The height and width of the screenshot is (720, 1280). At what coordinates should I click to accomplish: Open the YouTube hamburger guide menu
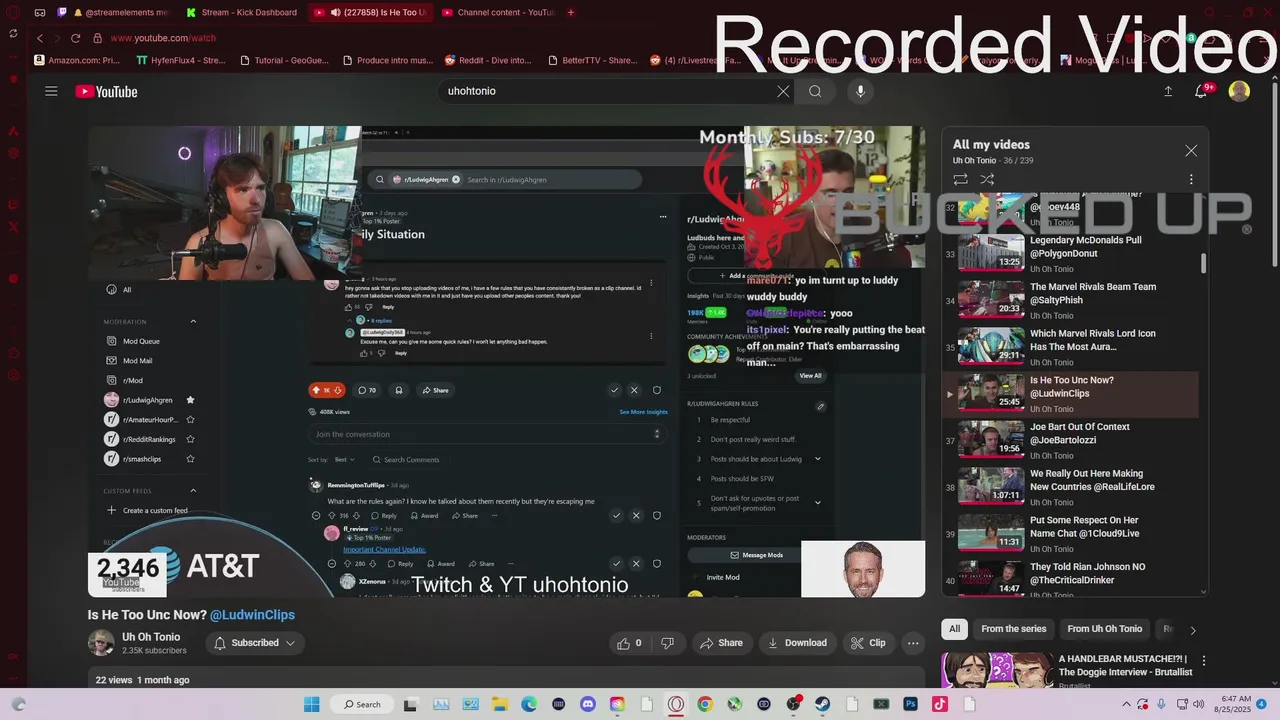tap(51, 91)
